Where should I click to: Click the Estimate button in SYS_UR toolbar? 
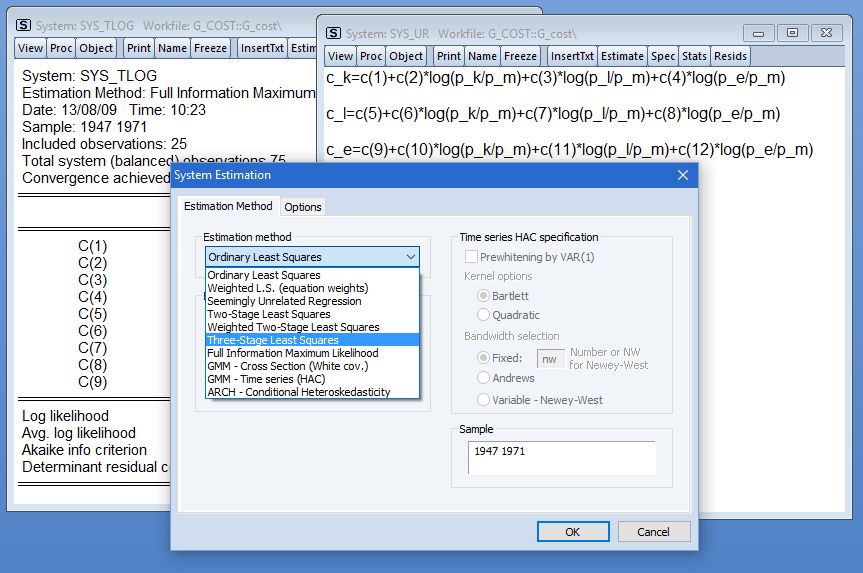(x=622, y=57)
